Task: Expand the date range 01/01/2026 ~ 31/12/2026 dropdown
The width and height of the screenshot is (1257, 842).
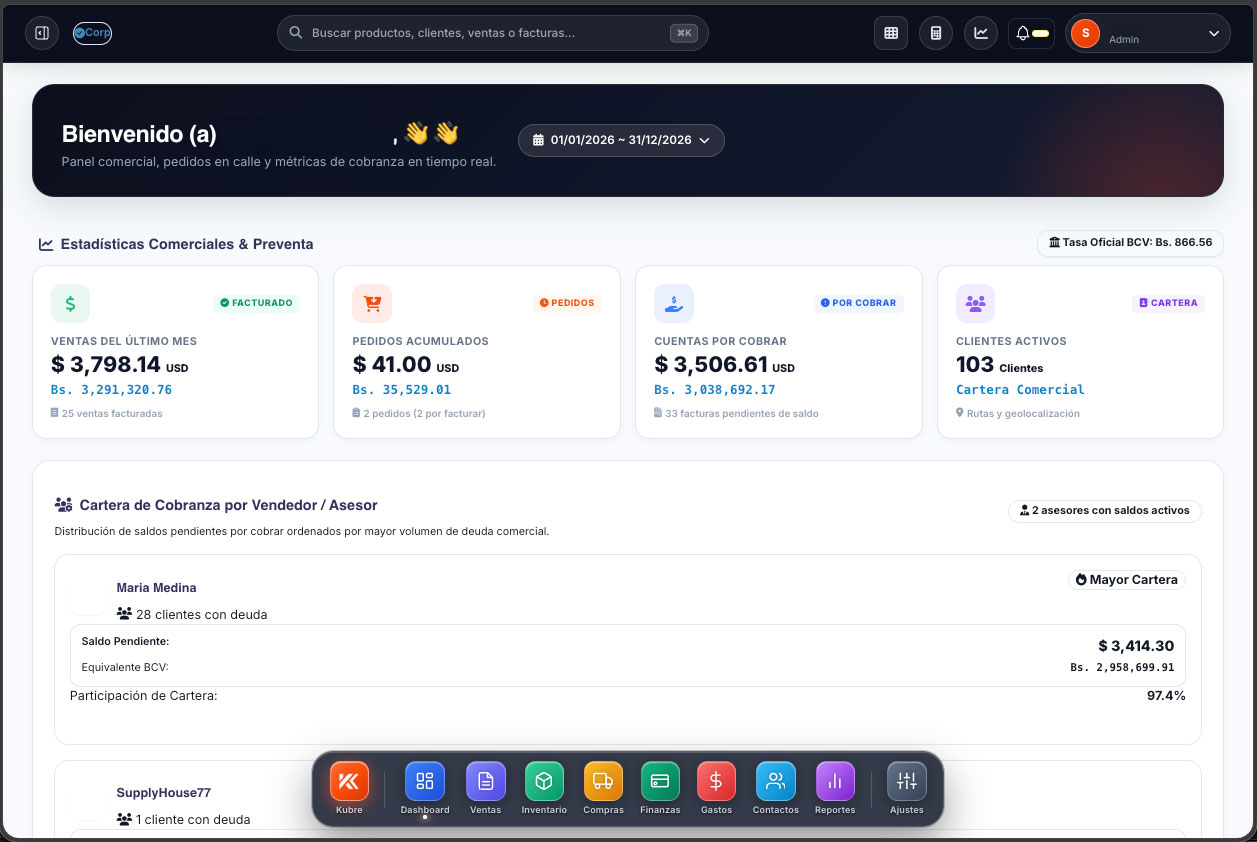Action: 621,140
